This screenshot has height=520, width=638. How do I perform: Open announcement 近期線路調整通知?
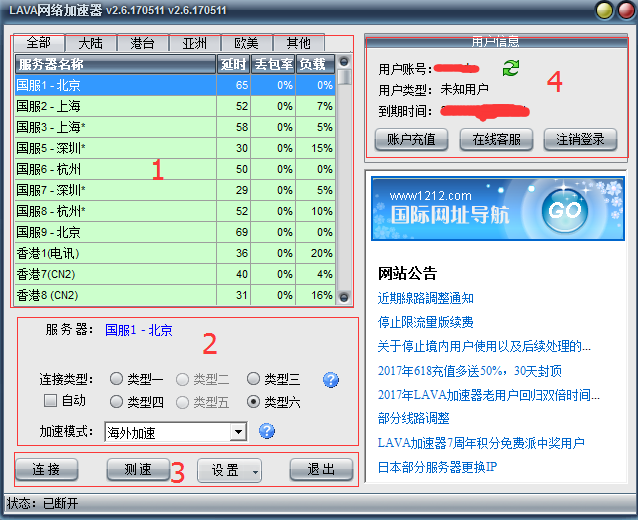click(x=426, y=298)
